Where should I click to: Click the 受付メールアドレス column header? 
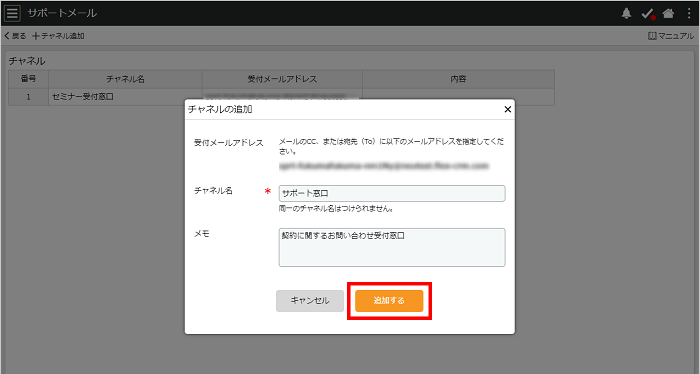(282, 79)
